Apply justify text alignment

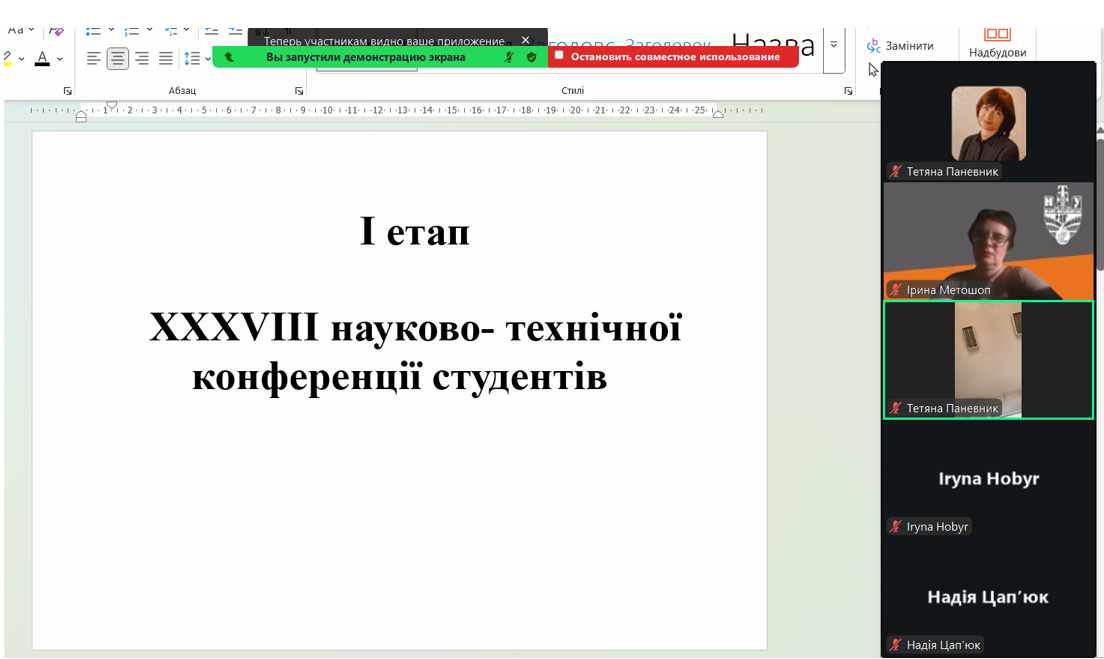coord(166,58)
